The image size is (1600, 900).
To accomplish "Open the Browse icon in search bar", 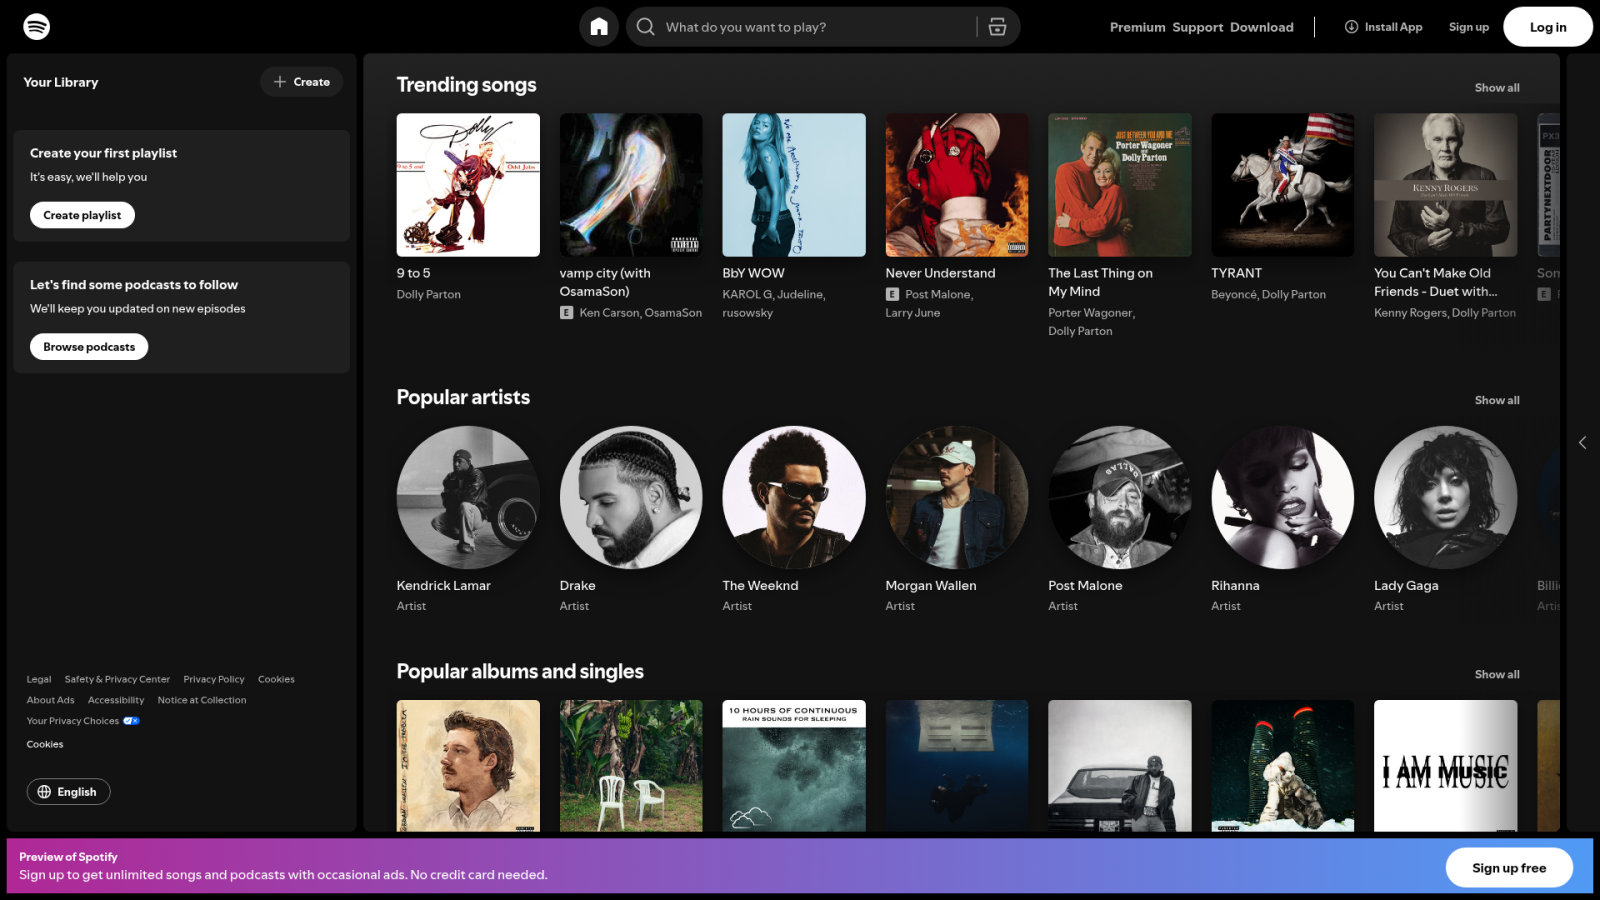I will (997, 27).
